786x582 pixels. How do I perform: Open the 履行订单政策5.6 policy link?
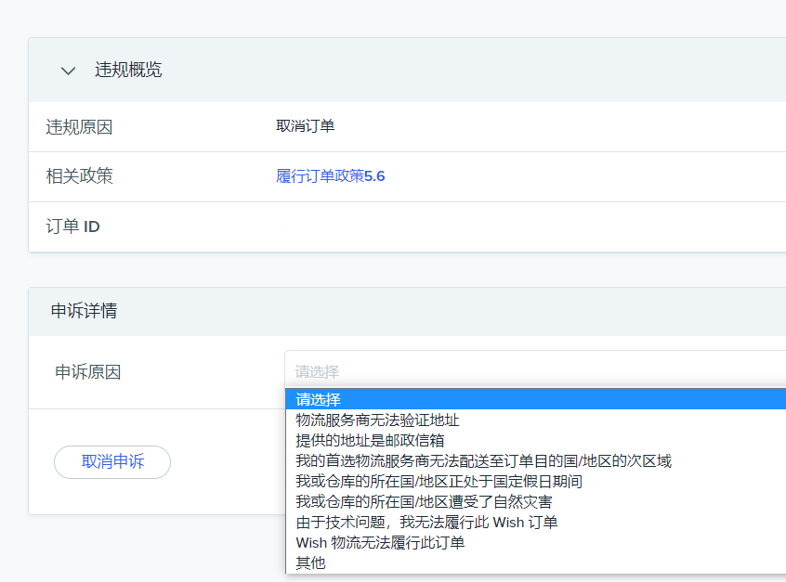pos(330,176)
